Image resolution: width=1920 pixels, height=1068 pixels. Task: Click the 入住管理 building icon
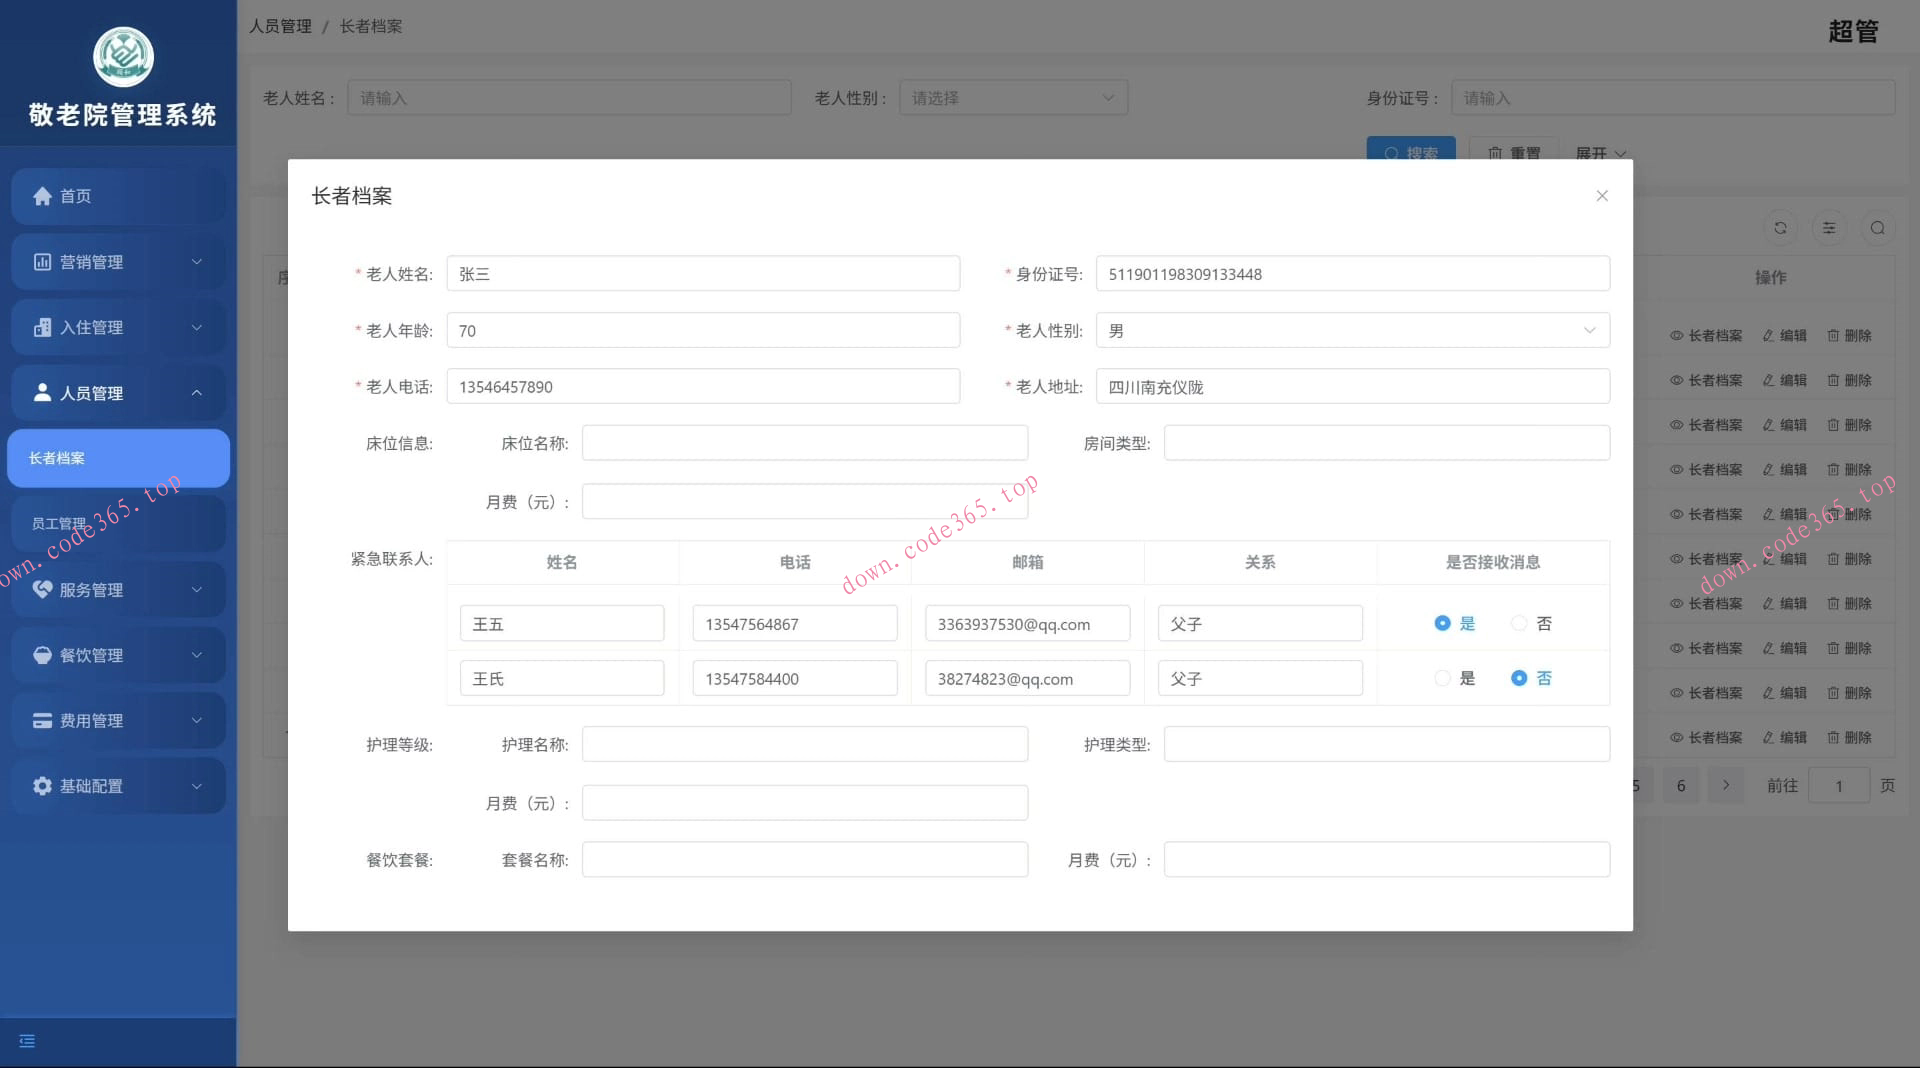point(42,328)
